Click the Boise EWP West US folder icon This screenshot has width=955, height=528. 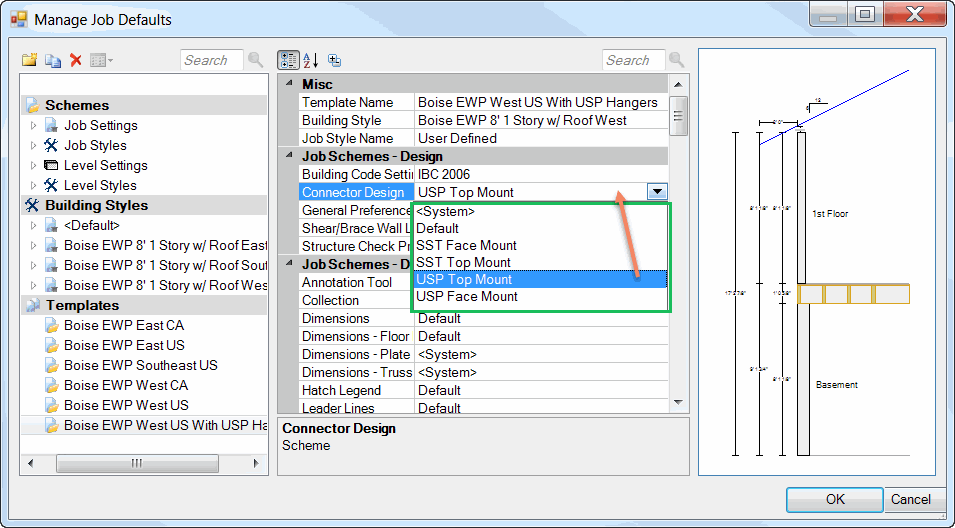pyautogui.click(x=52, y=406)
